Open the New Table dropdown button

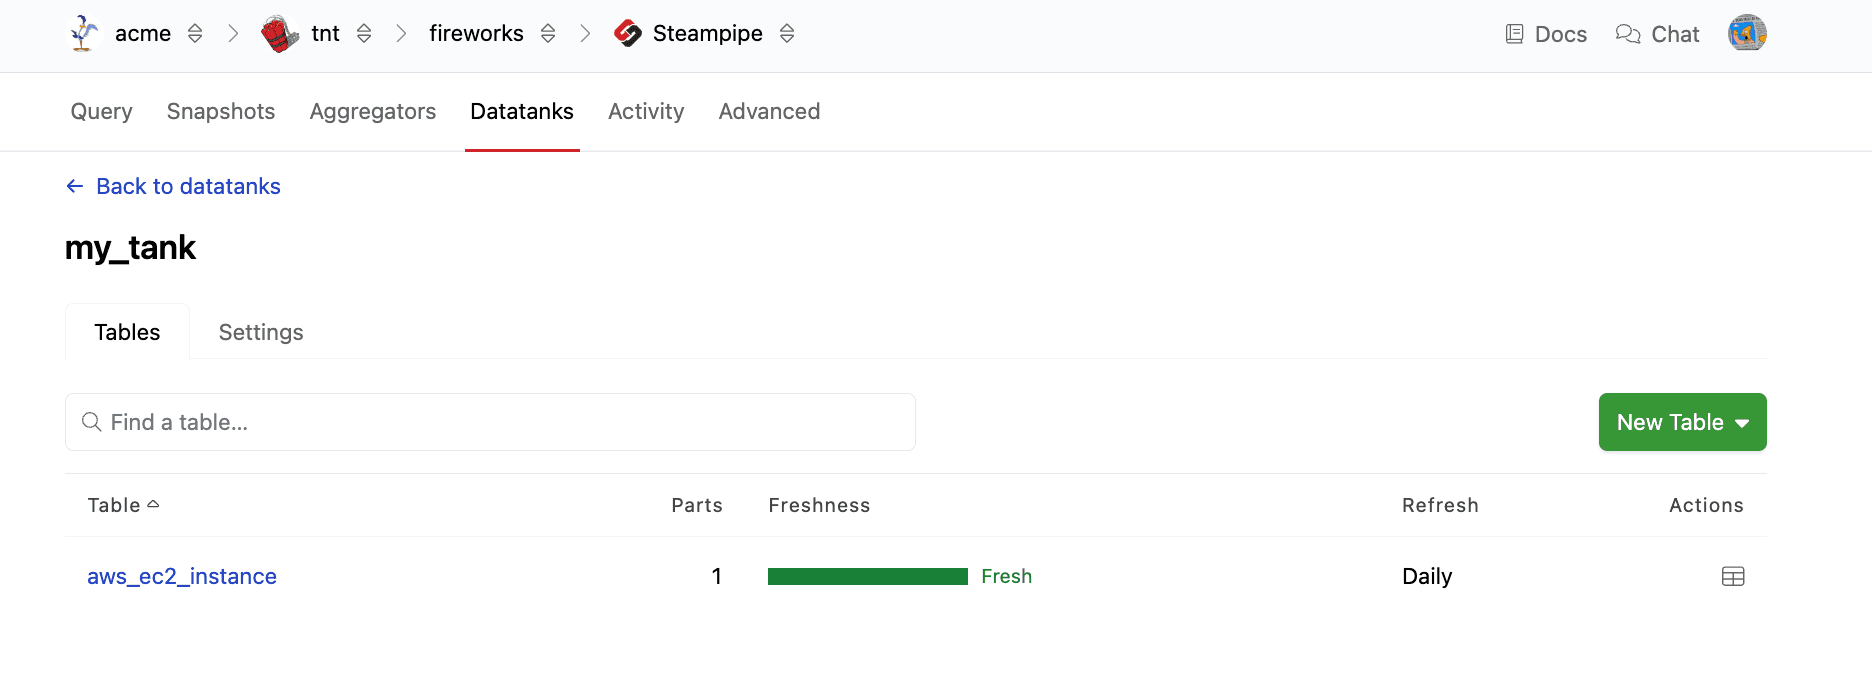[x=1682, y=422]
